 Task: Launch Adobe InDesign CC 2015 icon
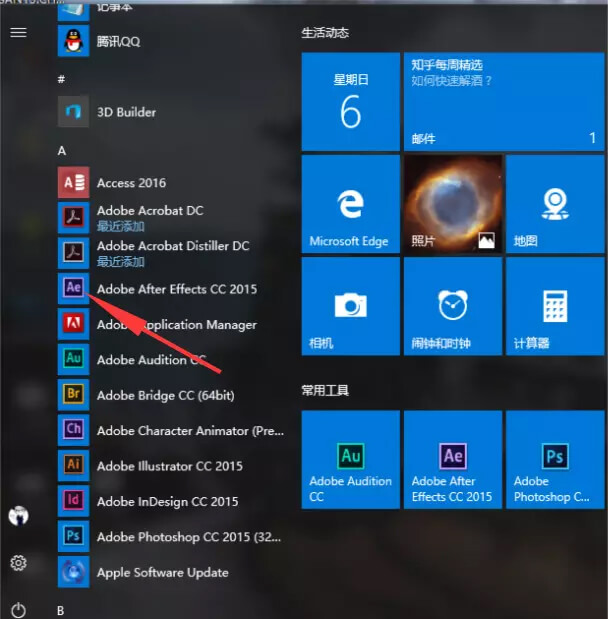pyautogui.click(x=73, y=501)
